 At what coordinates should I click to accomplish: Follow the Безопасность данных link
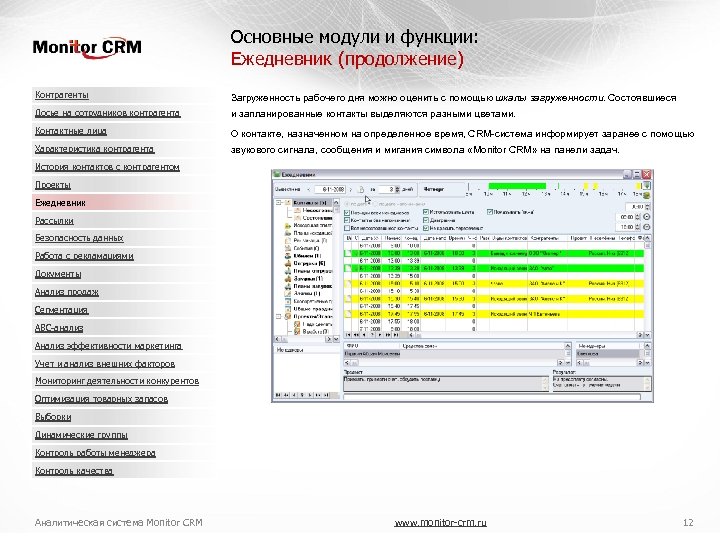(x=79, y=238)
